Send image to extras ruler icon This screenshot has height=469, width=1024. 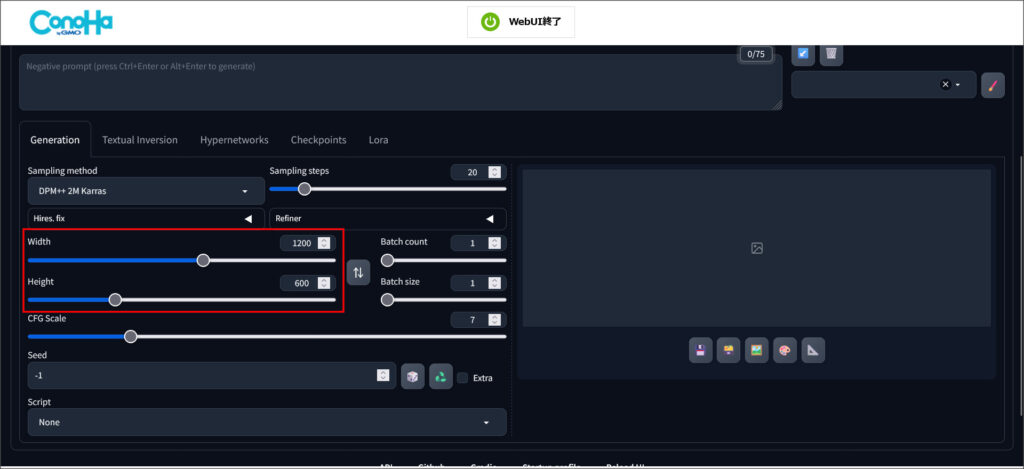click(x=813, y=350)
